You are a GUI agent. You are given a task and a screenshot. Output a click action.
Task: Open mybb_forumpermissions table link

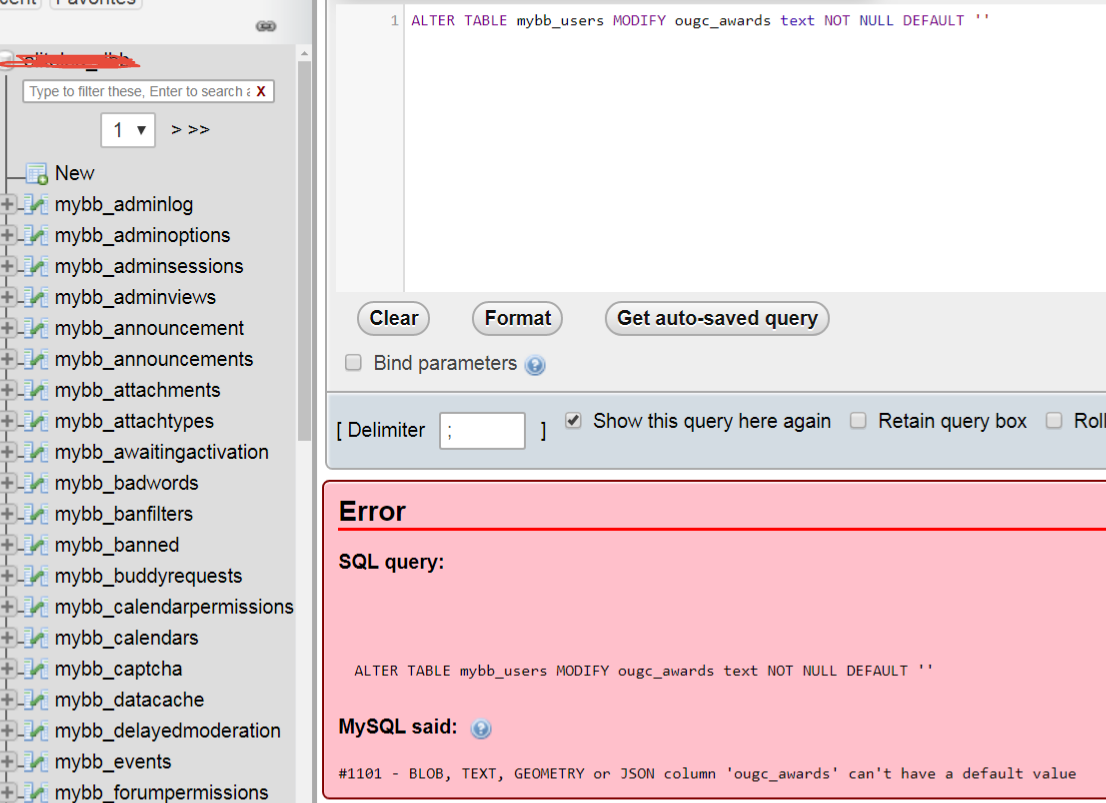[x=162, y=792]
